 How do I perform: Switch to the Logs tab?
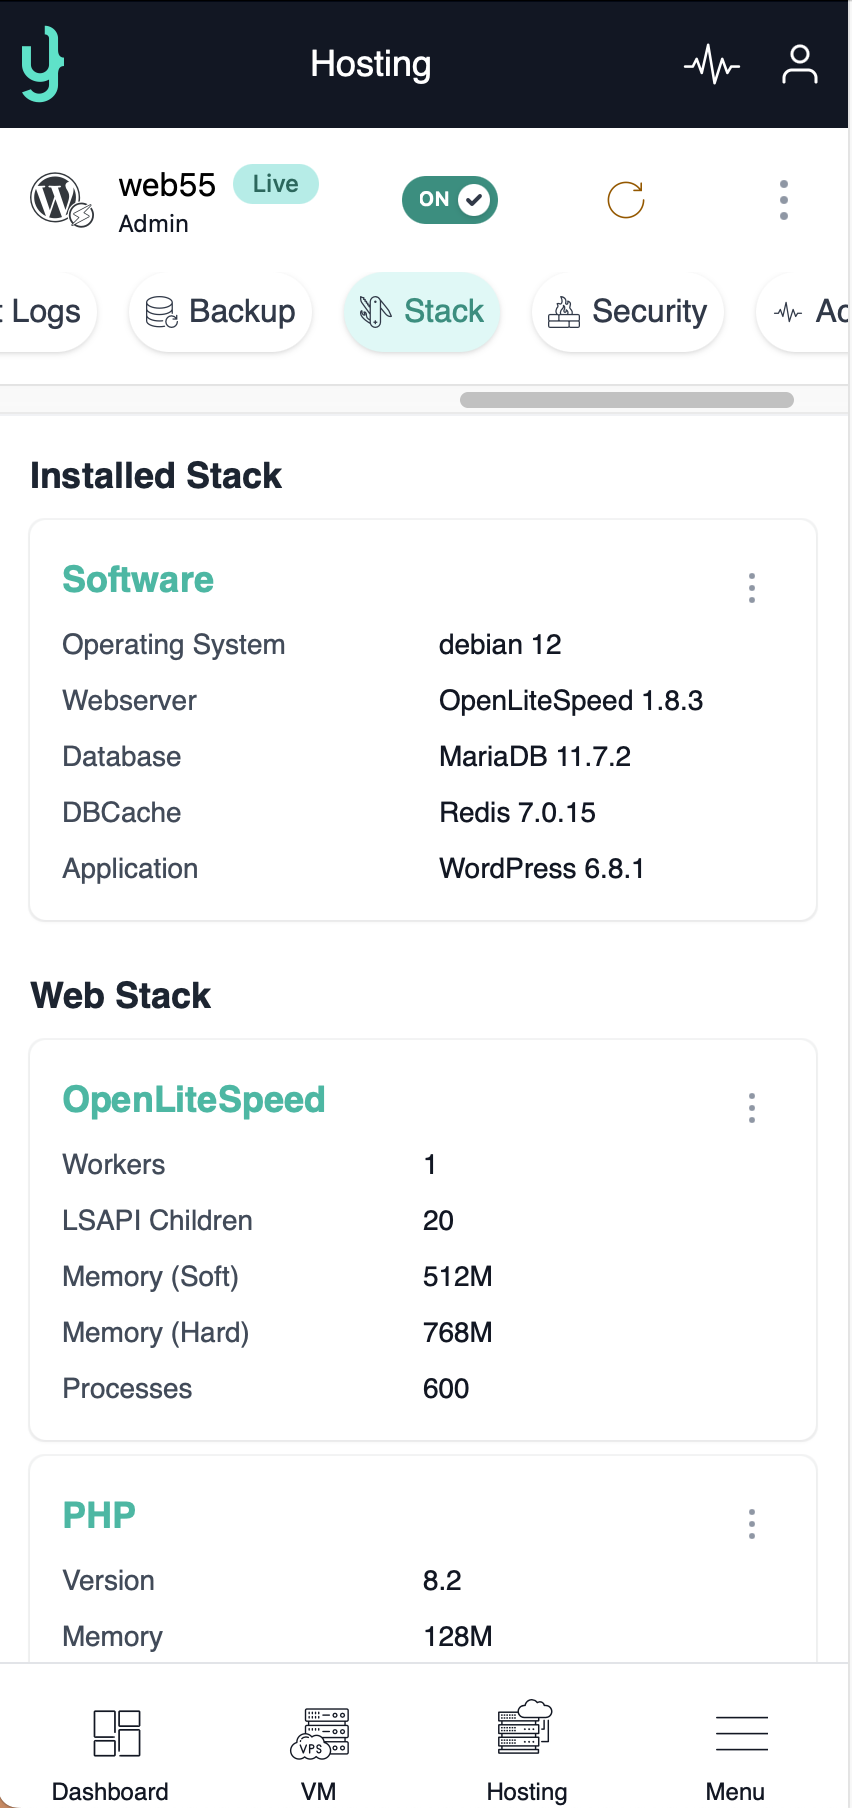46,312
